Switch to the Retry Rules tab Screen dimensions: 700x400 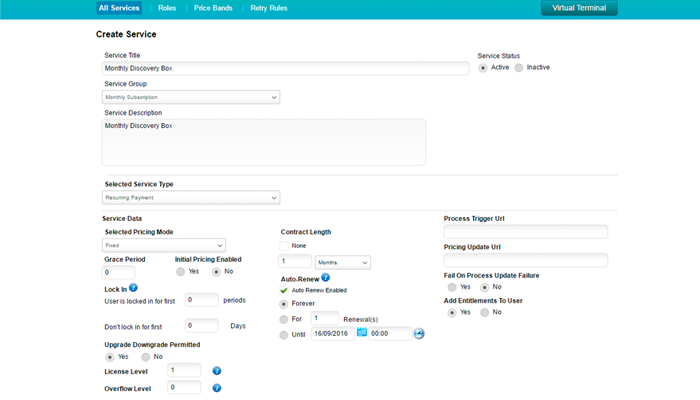(x=269, y=8)
